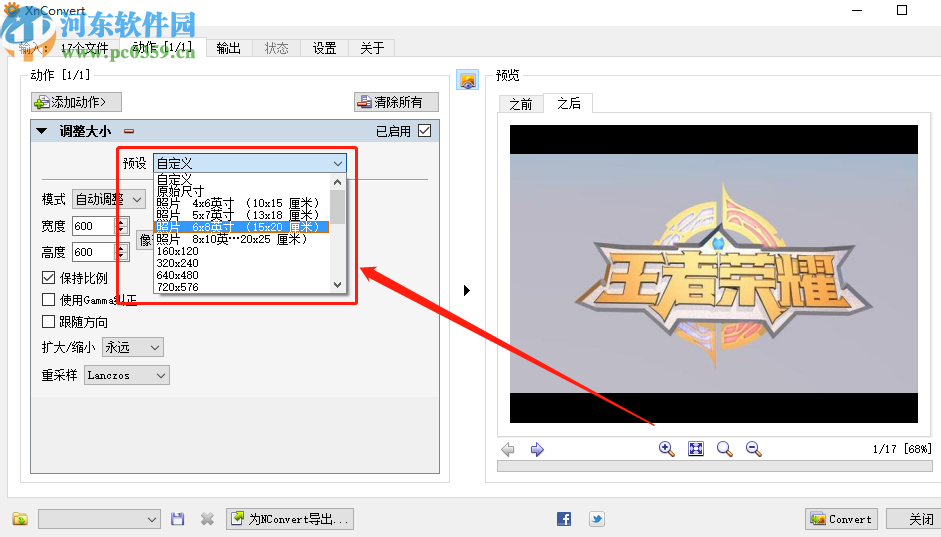
Task: Click 为NConvert导出 button
Action: (290, 519)
